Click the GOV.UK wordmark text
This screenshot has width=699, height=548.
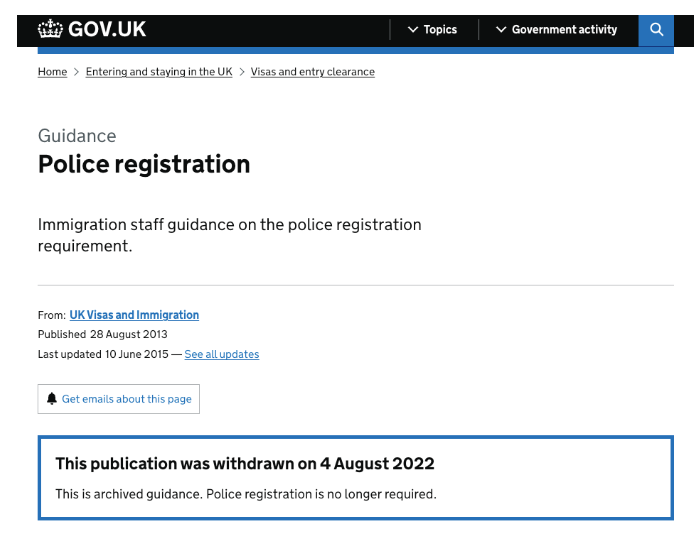coord(107,30)
